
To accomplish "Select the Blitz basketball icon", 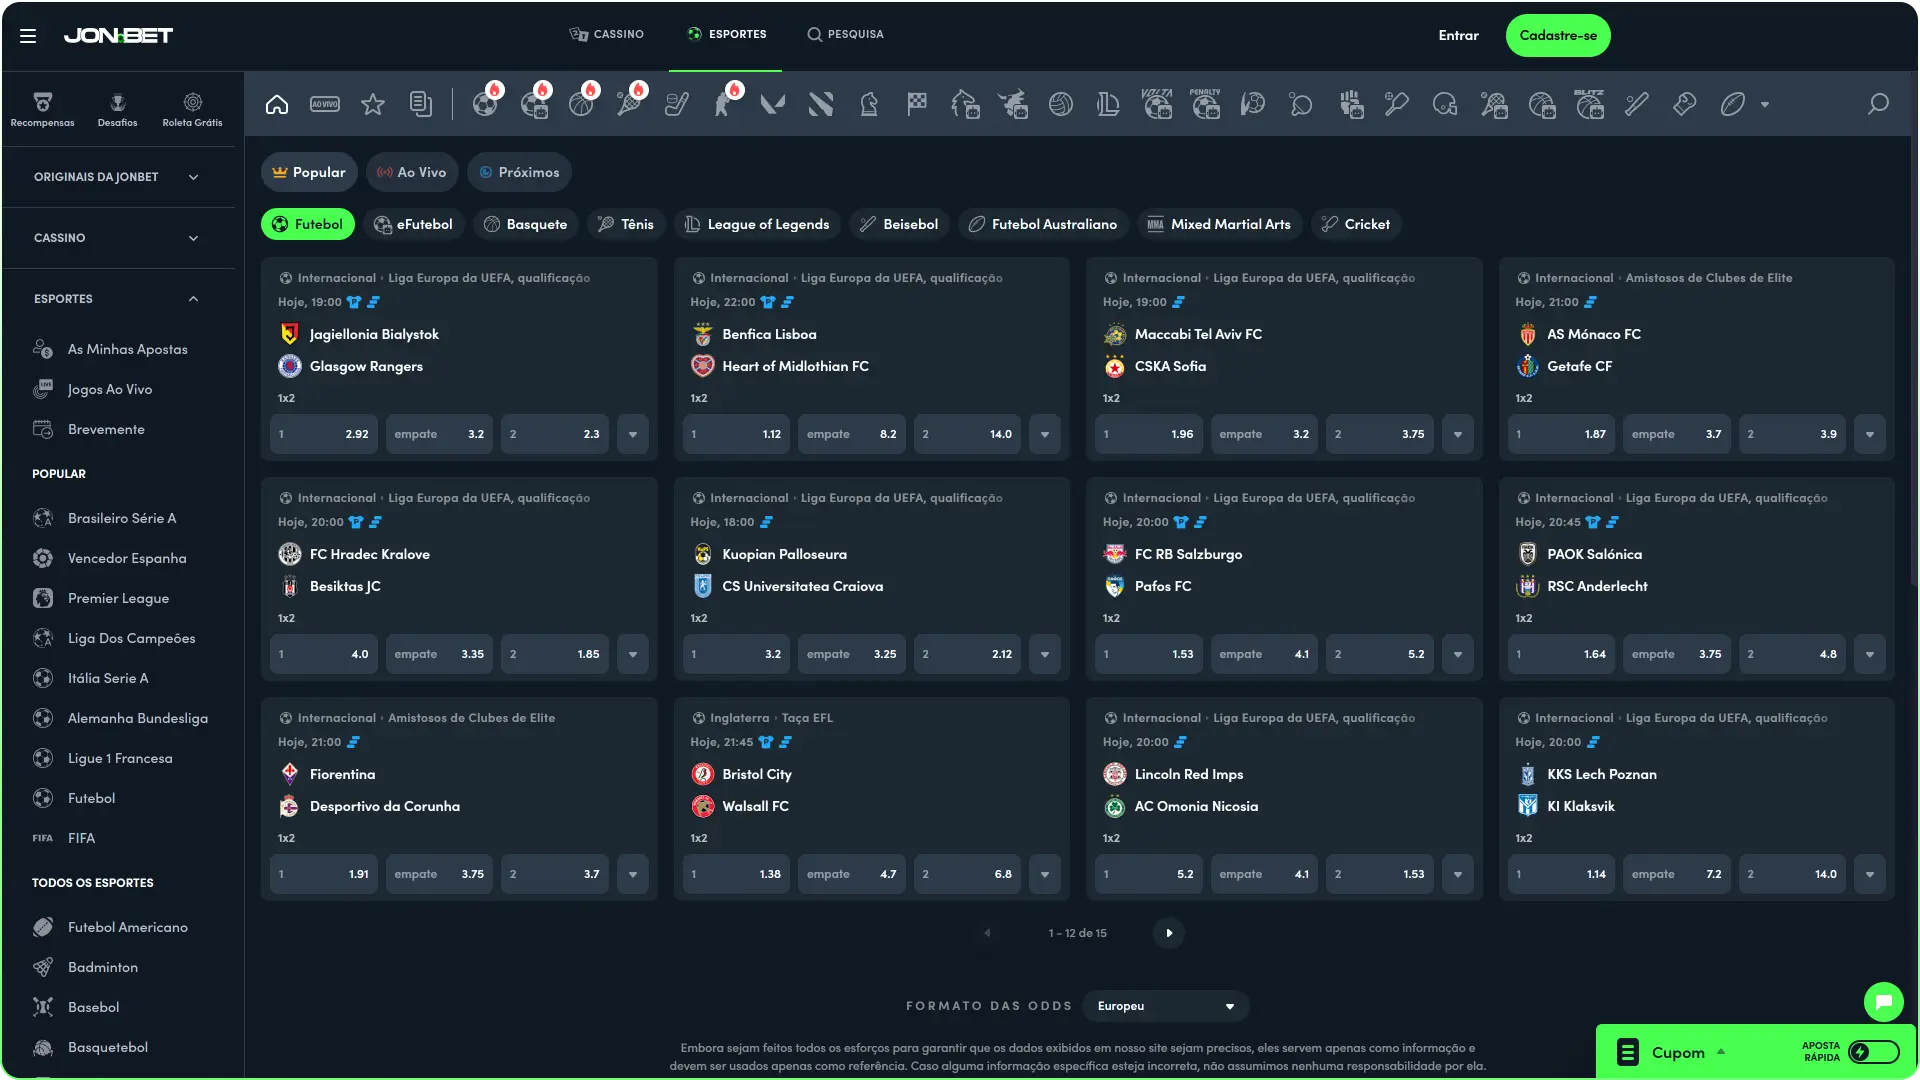I will click(1589, 104).
